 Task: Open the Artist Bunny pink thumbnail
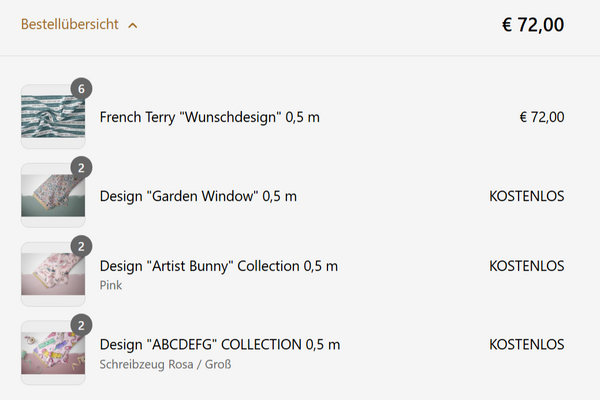(x=53, y=274)
